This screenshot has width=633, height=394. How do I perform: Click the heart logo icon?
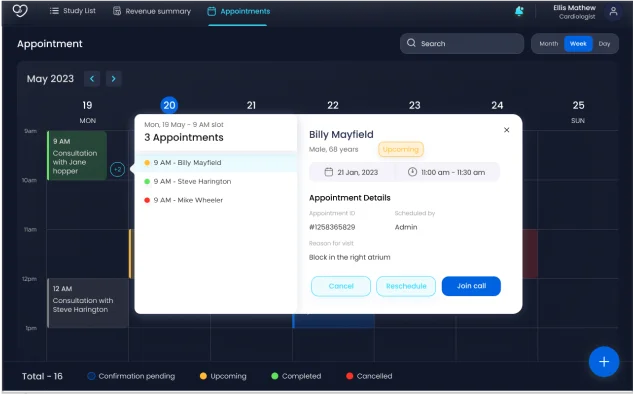[20, 11]
